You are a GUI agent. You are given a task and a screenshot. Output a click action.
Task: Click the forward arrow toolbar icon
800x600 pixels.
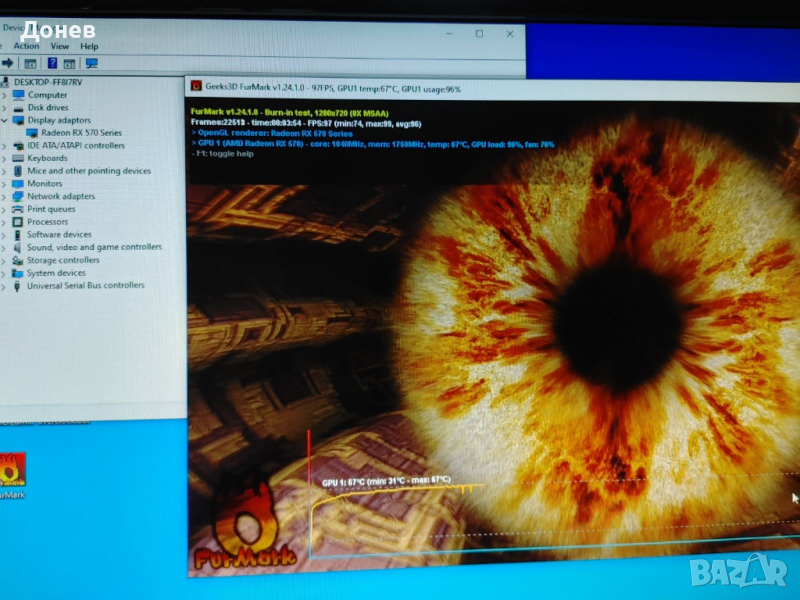click(x=8, y=63)
